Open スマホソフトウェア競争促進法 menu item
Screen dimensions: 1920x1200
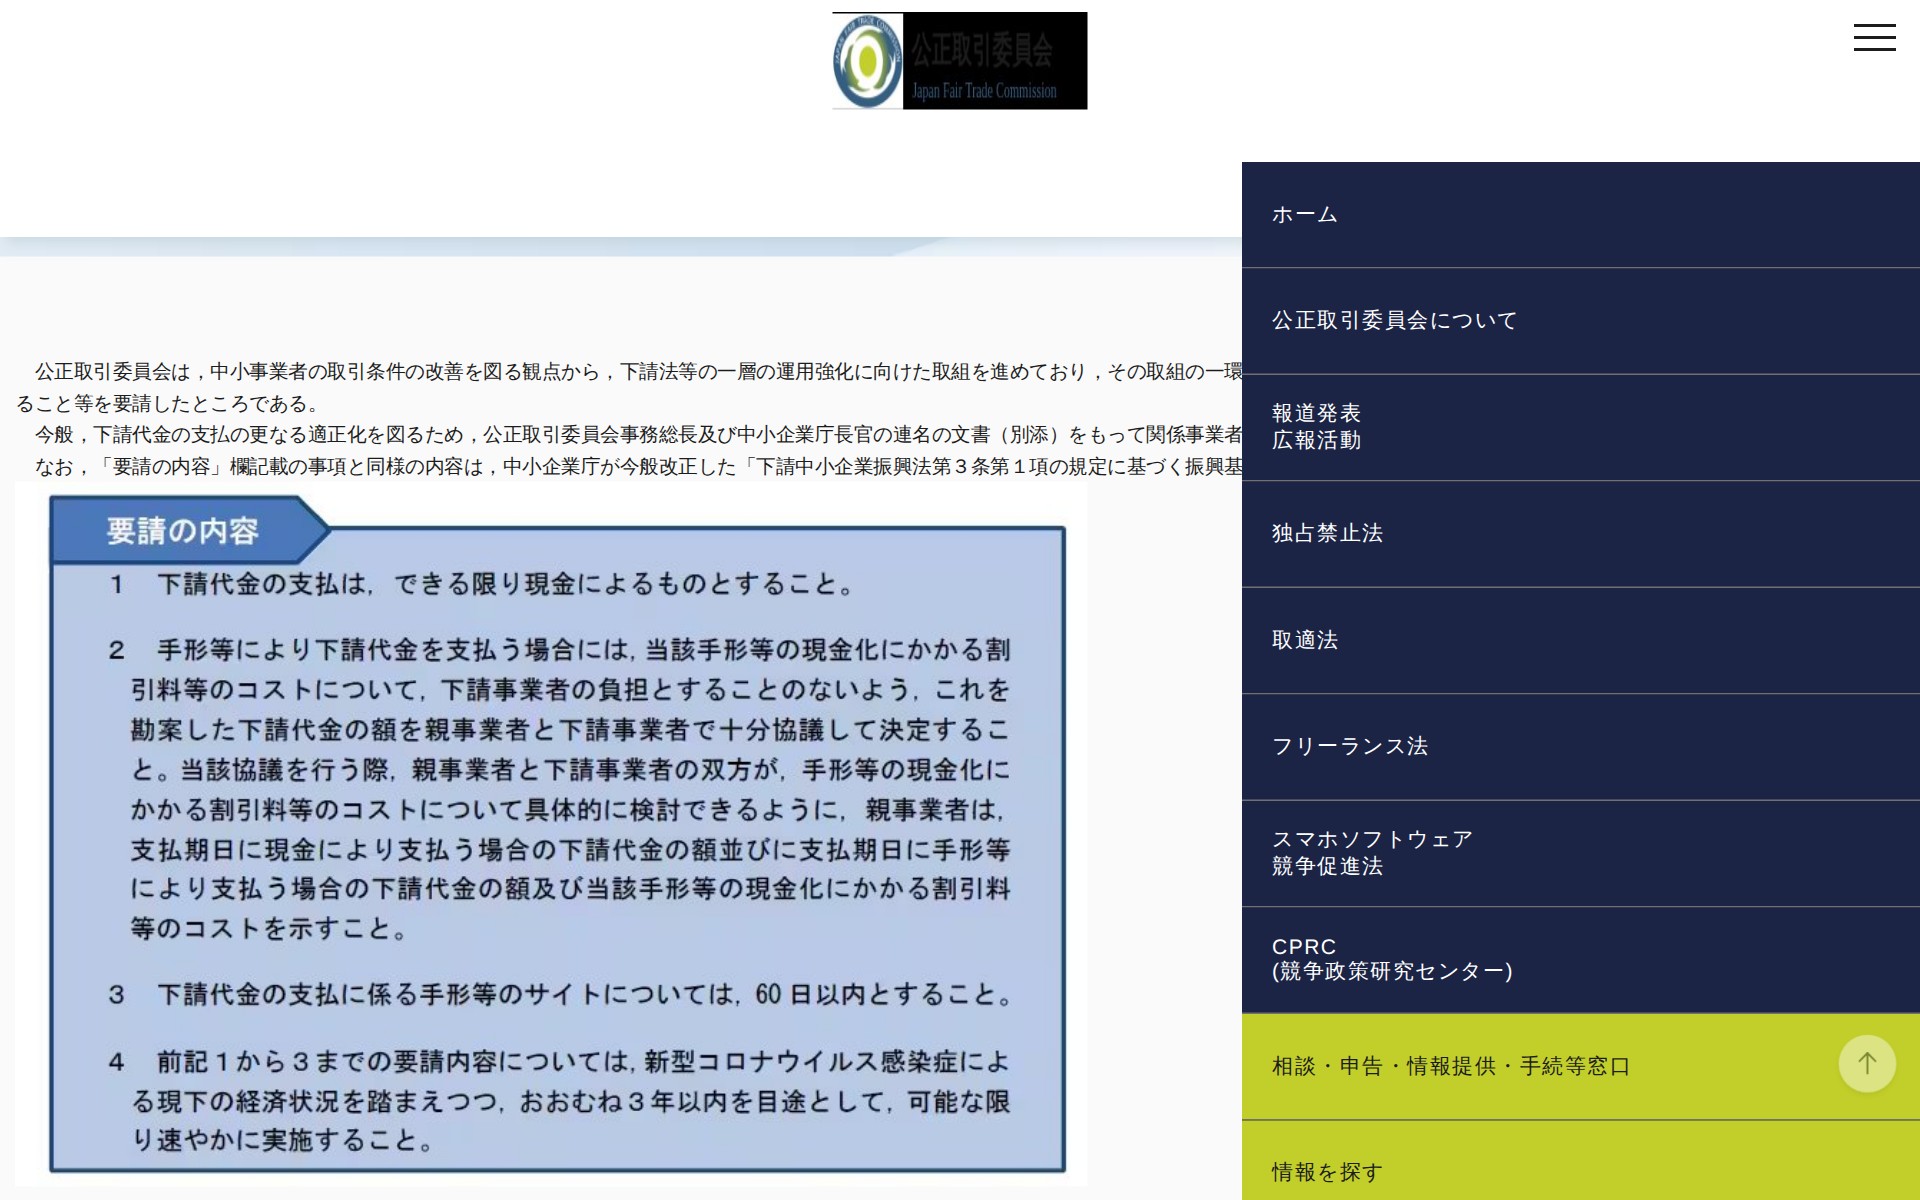(1371, 853)
